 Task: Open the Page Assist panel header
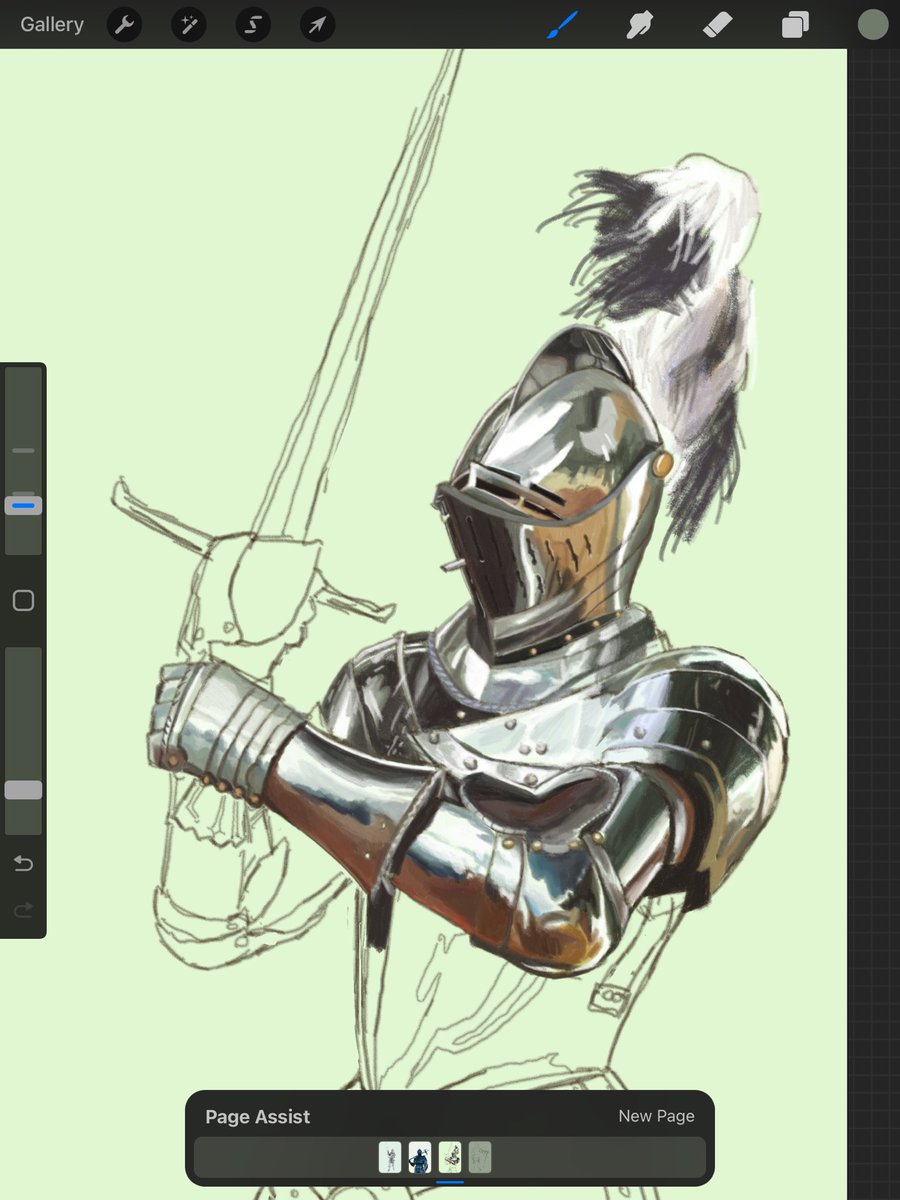coord(257,1116)
